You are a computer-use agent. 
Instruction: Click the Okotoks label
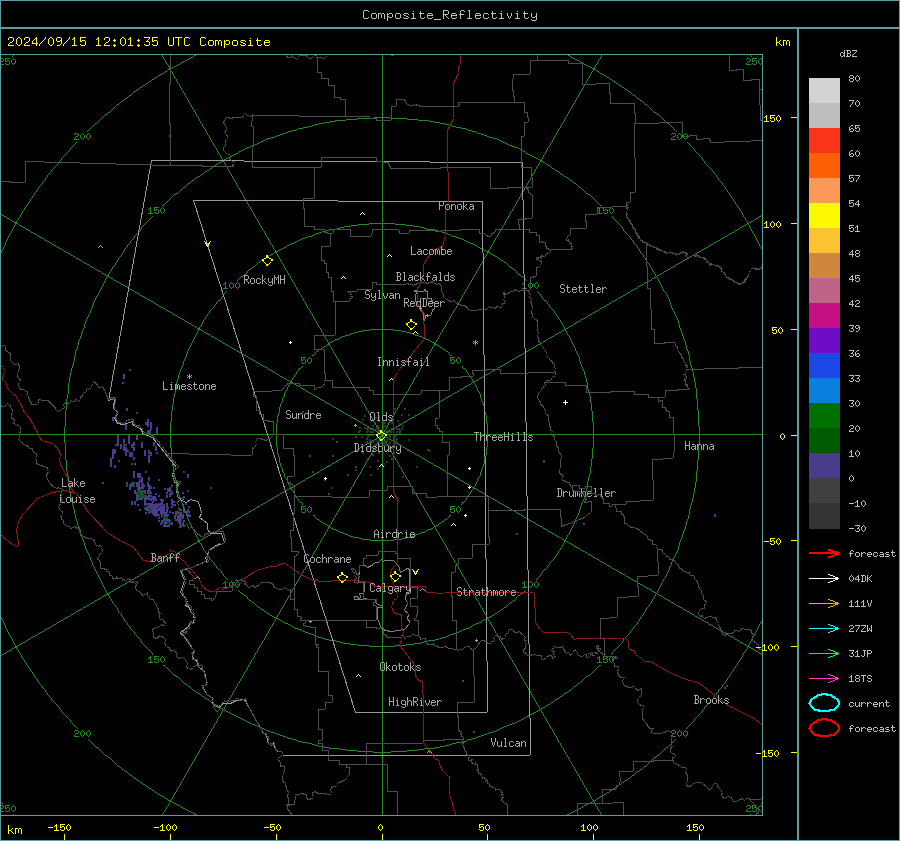[x=400, y=666]
